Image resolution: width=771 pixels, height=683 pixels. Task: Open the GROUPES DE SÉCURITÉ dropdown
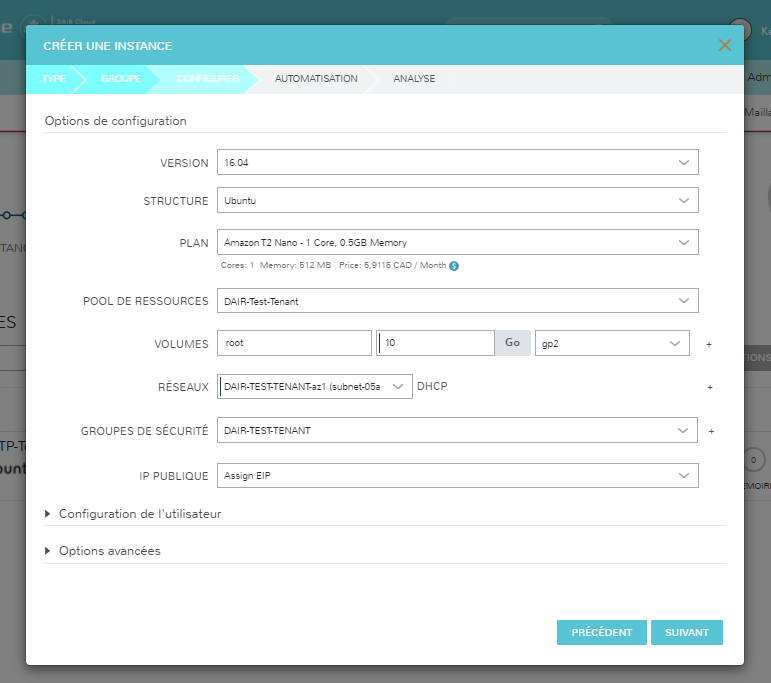pyautogui.click(x=457, y=431)
